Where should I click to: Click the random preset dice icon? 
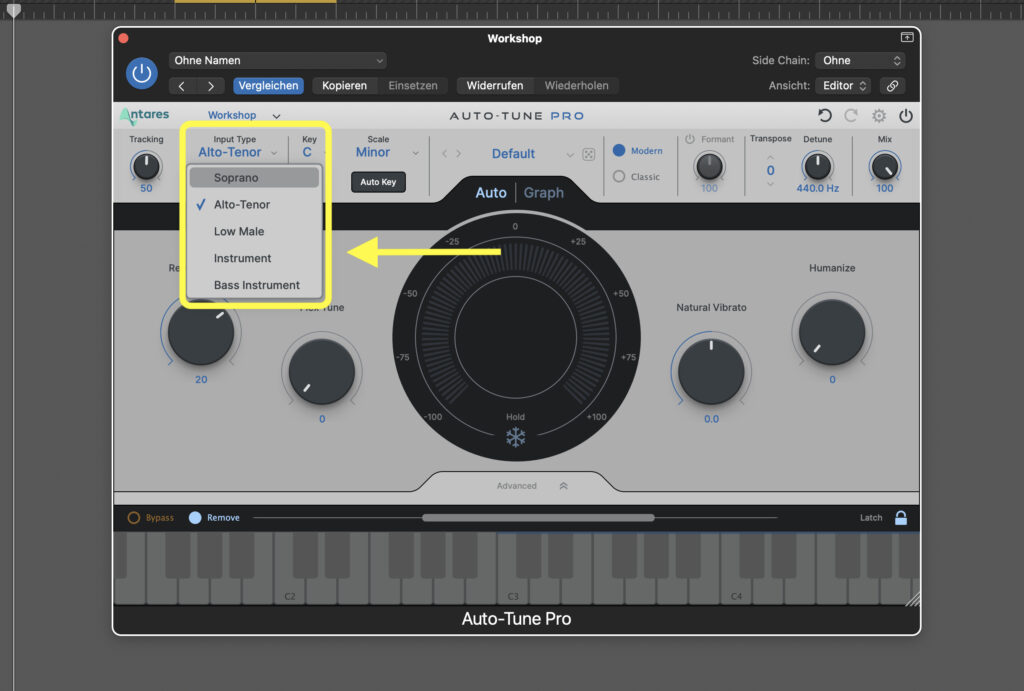(x=588, y=154)
